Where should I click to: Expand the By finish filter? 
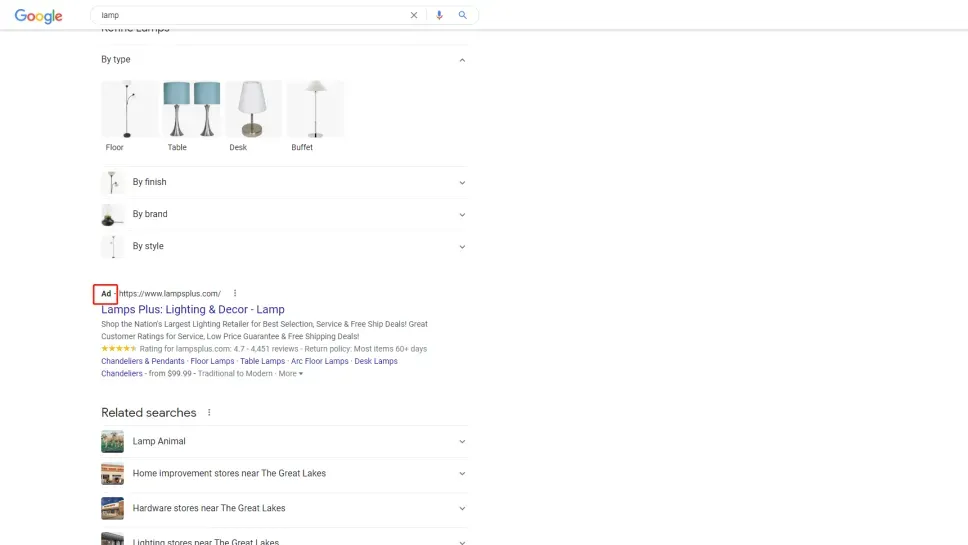tap(461, 183)
